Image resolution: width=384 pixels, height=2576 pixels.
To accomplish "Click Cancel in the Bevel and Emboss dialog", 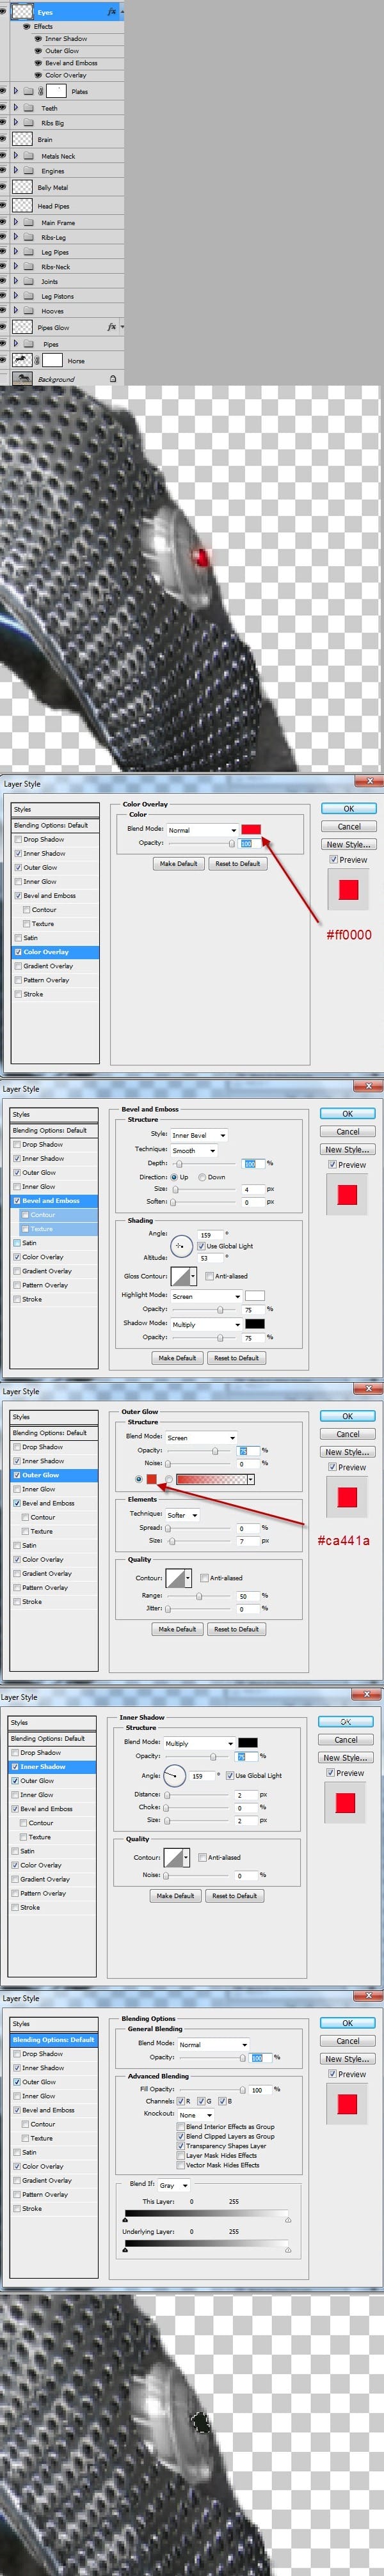I will pos(347,1131).
